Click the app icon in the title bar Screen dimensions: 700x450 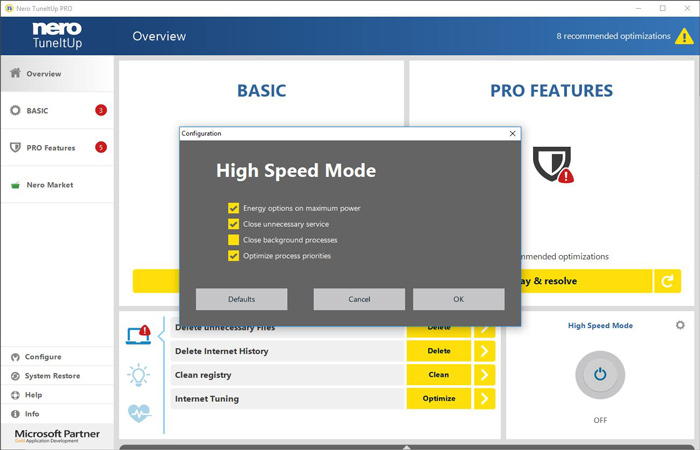click(9, 8)
